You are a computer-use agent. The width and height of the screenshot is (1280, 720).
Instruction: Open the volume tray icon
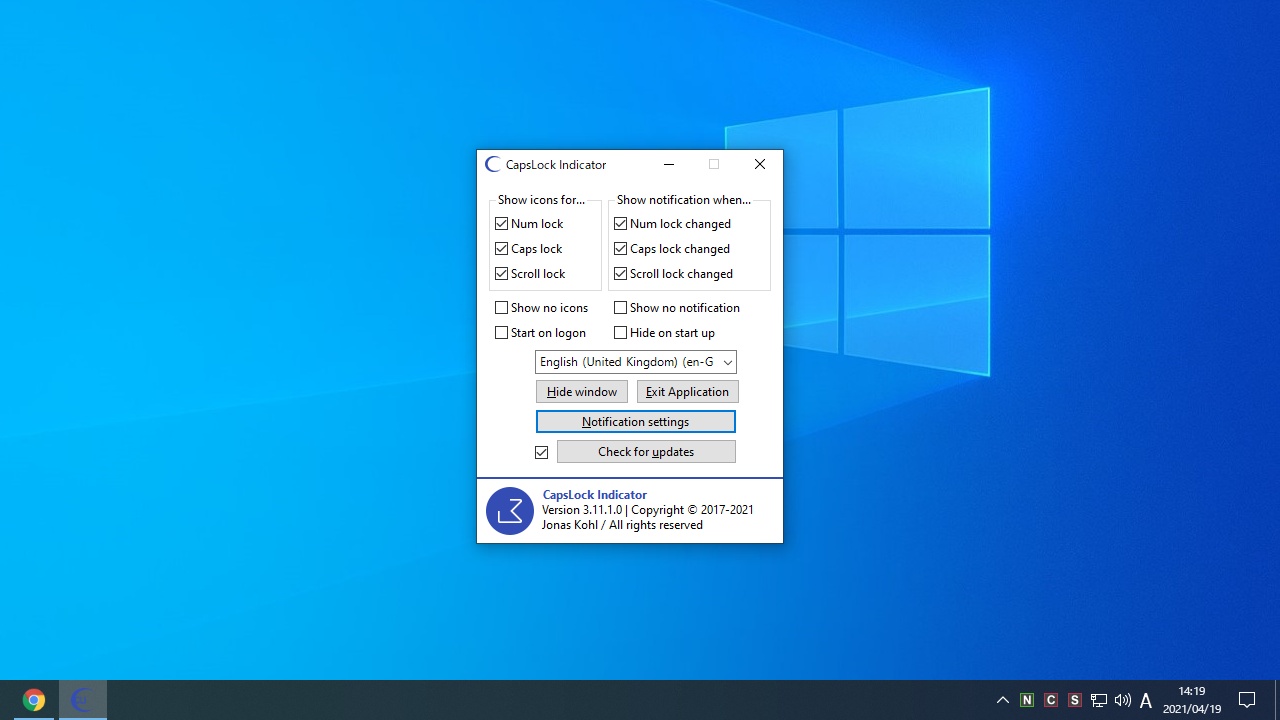[1123, 700]
